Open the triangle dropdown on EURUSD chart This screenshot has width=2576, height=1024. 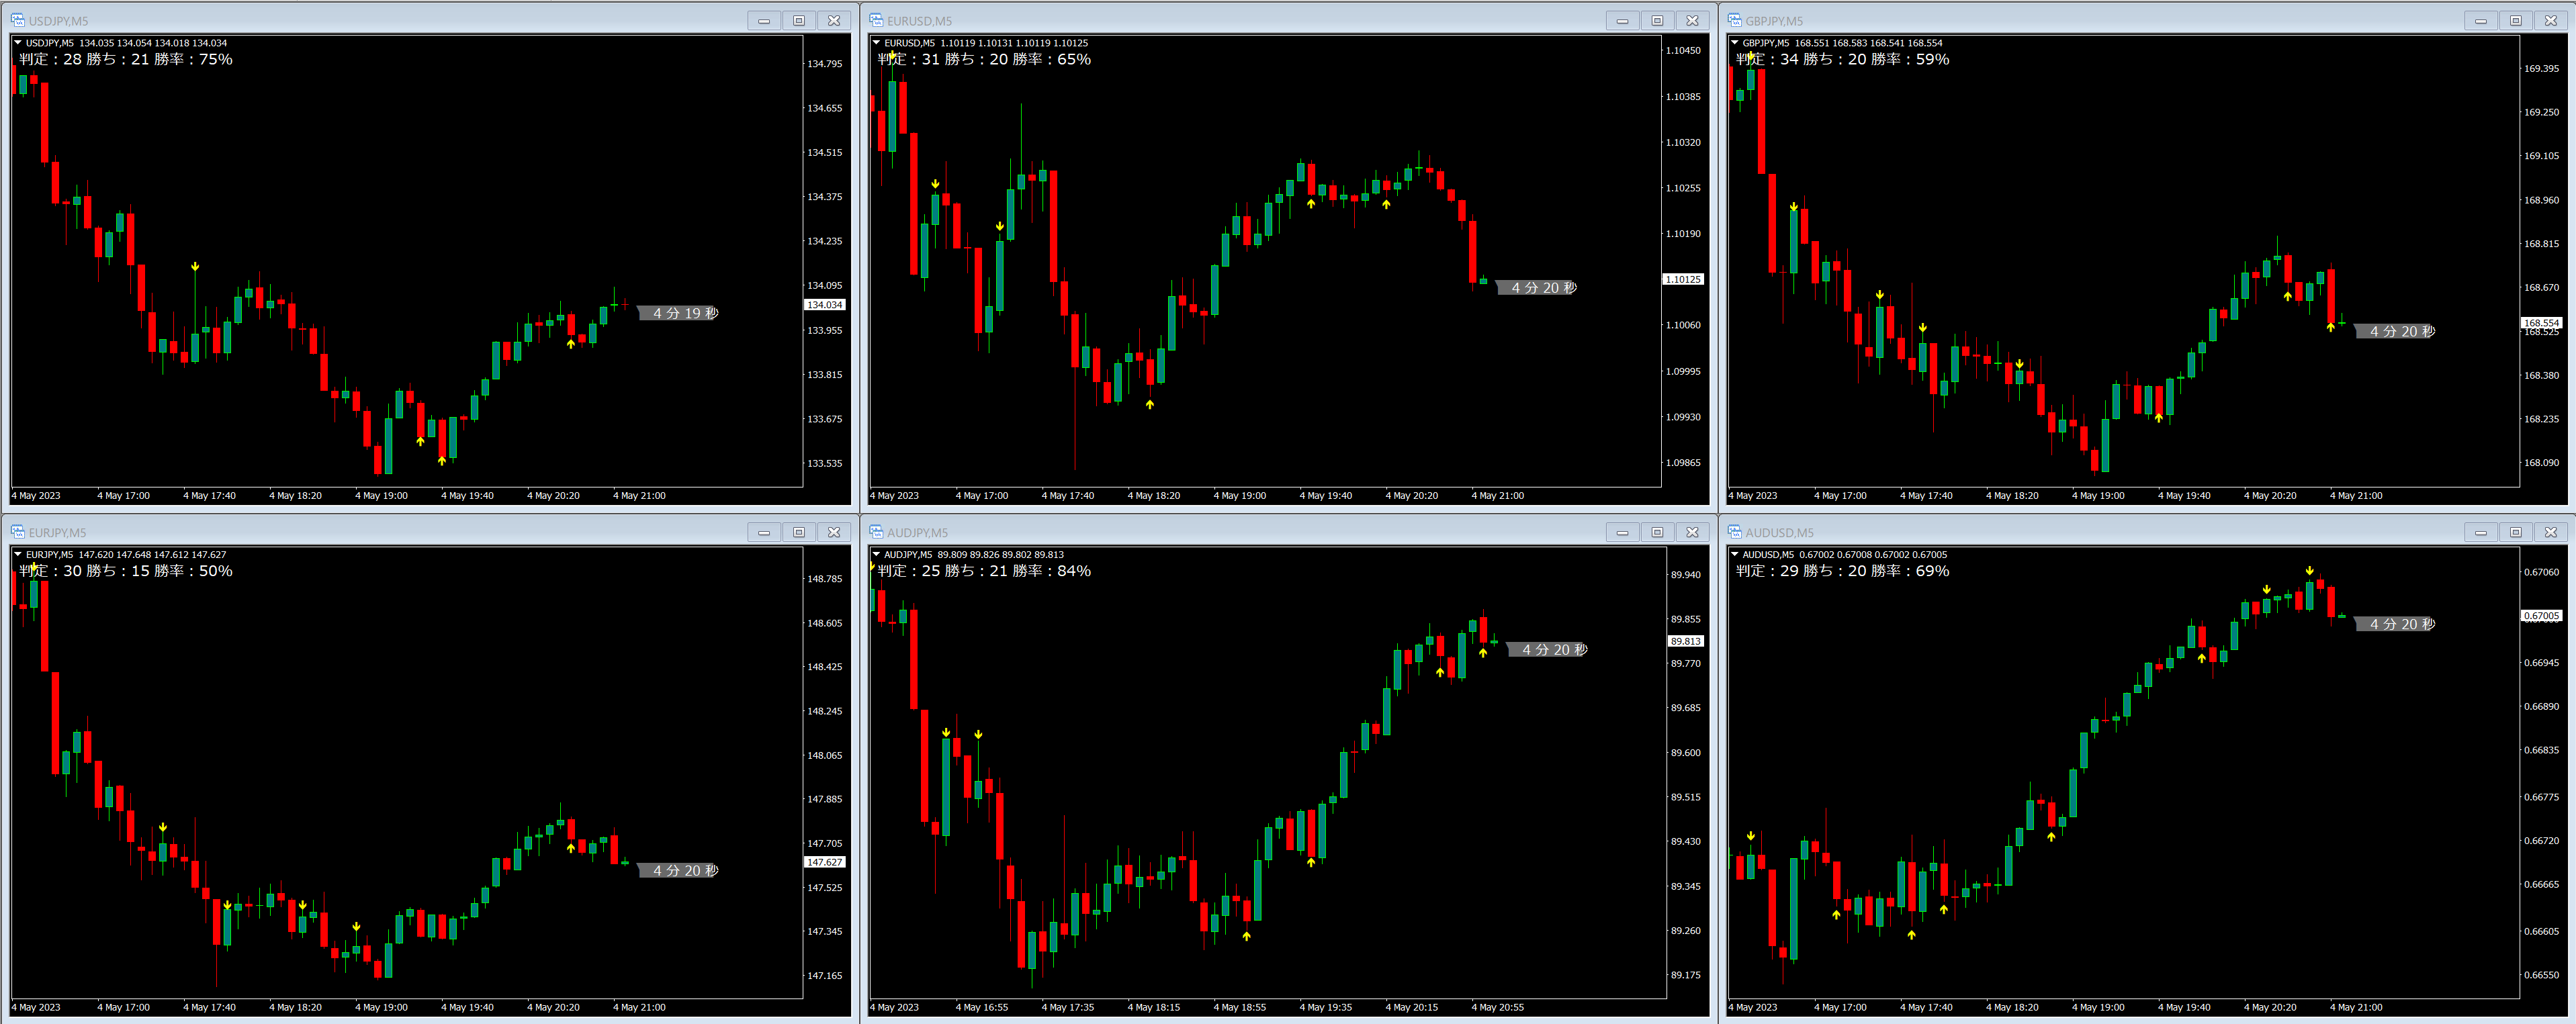click(877, 43)
